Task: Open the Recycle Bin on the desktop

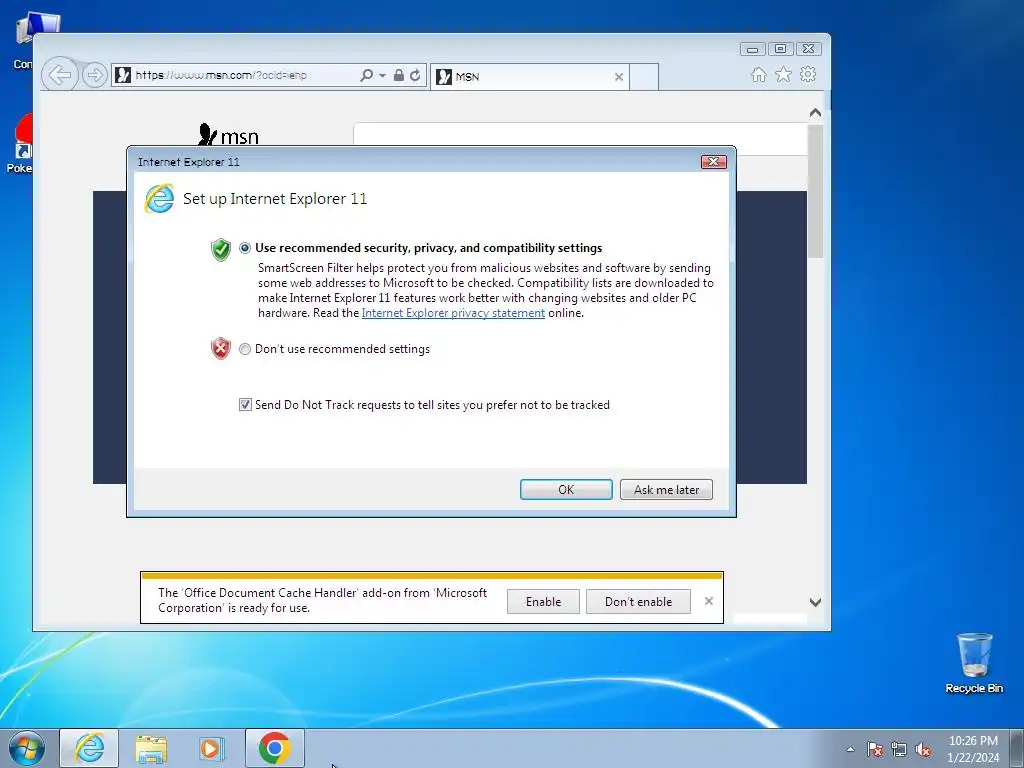Action: click(x=974, y=663)
